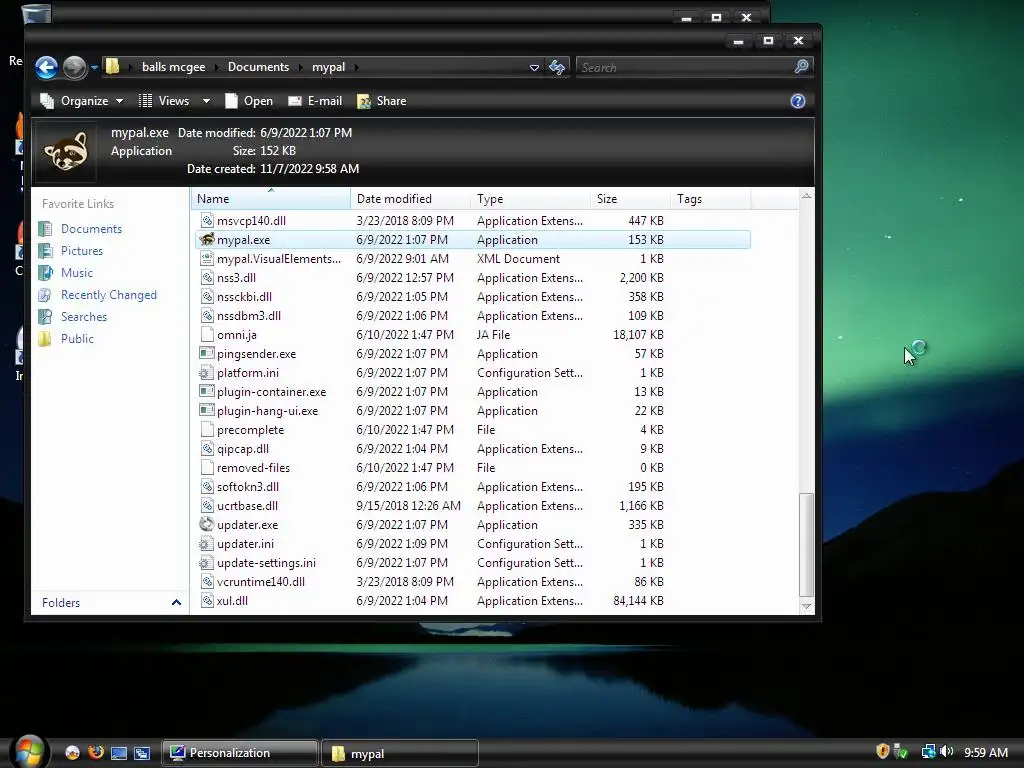Open the Windows Start orb

pyautogui.click(x=29, y=752)
